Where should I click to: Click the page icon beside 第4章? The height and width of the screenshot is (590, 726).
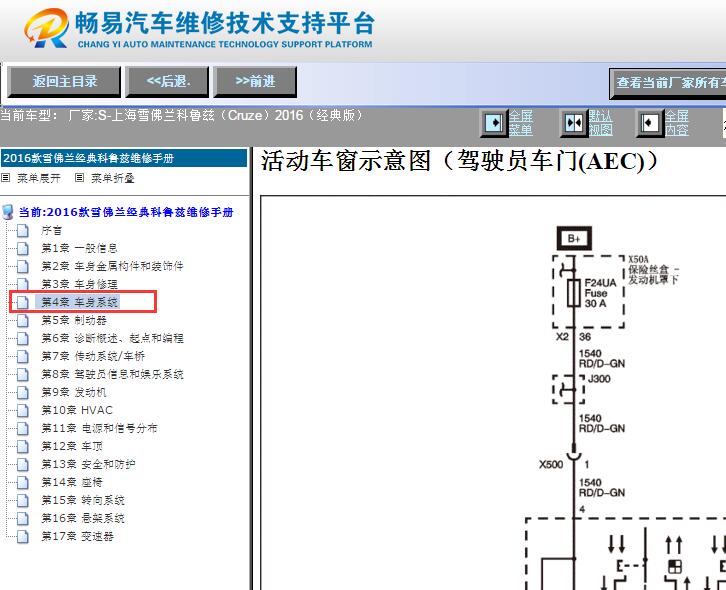pyautogui.click(x=23, y=302)
